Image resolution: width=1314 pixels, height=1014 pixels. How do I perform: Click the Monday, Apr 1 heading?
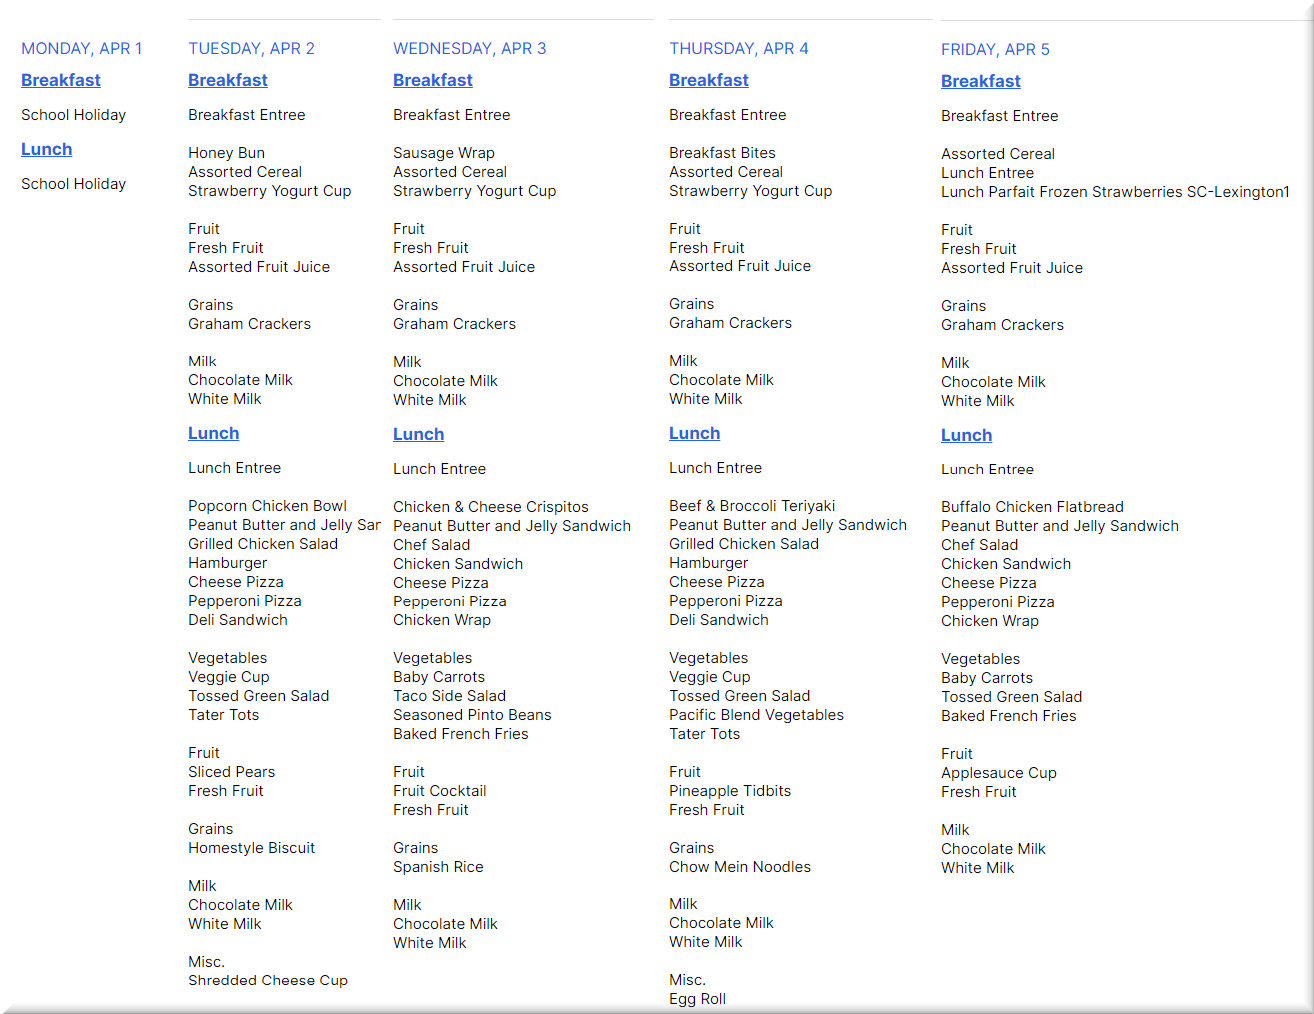(82, 48)
